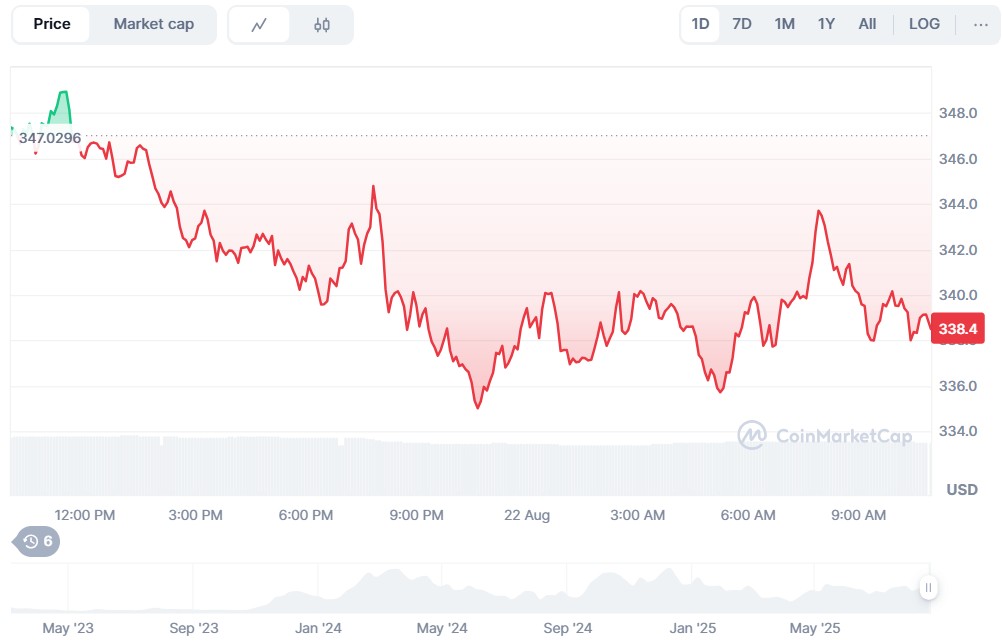Click Sep '24 on the overview timeline

568,628
